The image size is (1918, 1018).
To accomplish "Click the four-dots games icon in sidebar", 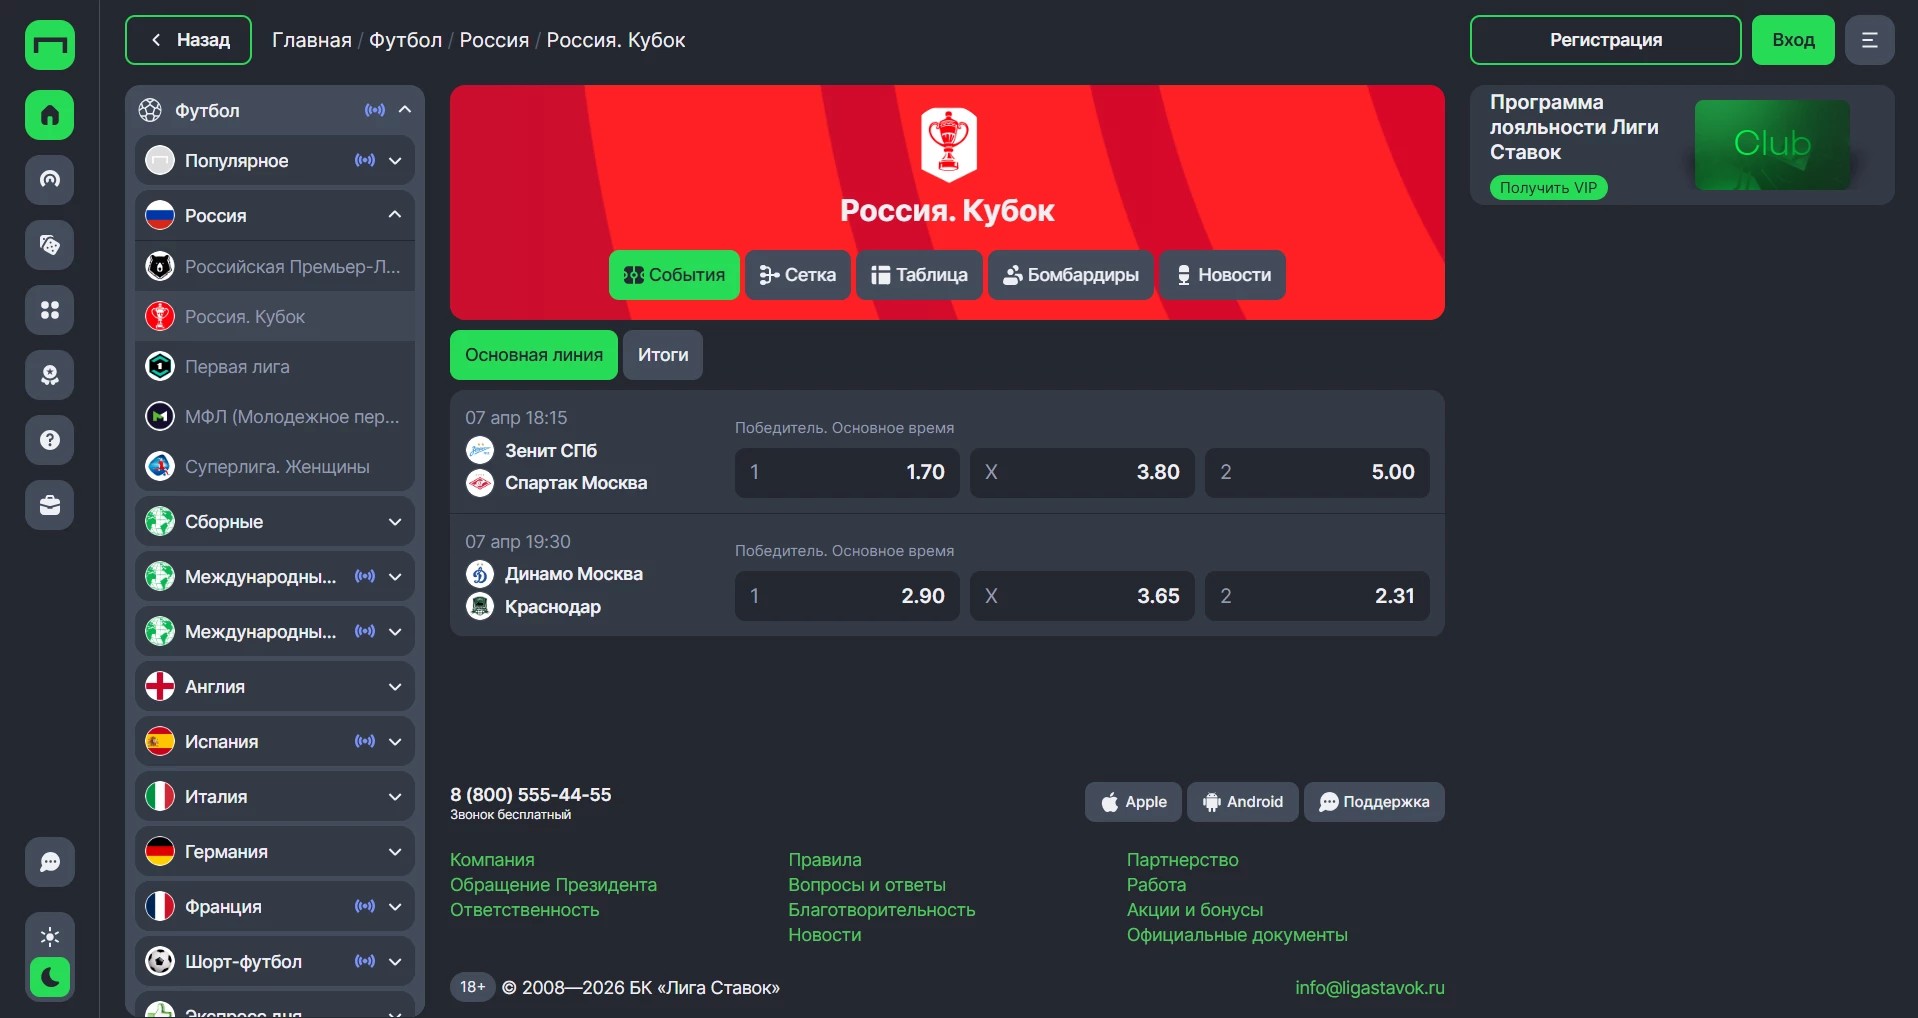I will tap(50, 310).
